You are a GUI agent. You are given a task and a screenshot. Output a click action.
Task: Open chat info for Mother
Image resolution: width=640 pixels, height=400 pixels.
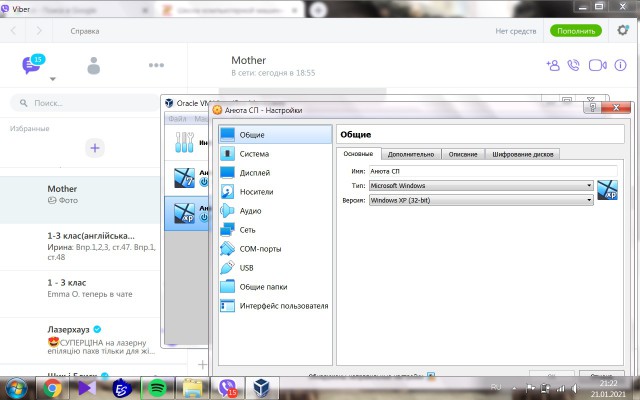(620, 65)
